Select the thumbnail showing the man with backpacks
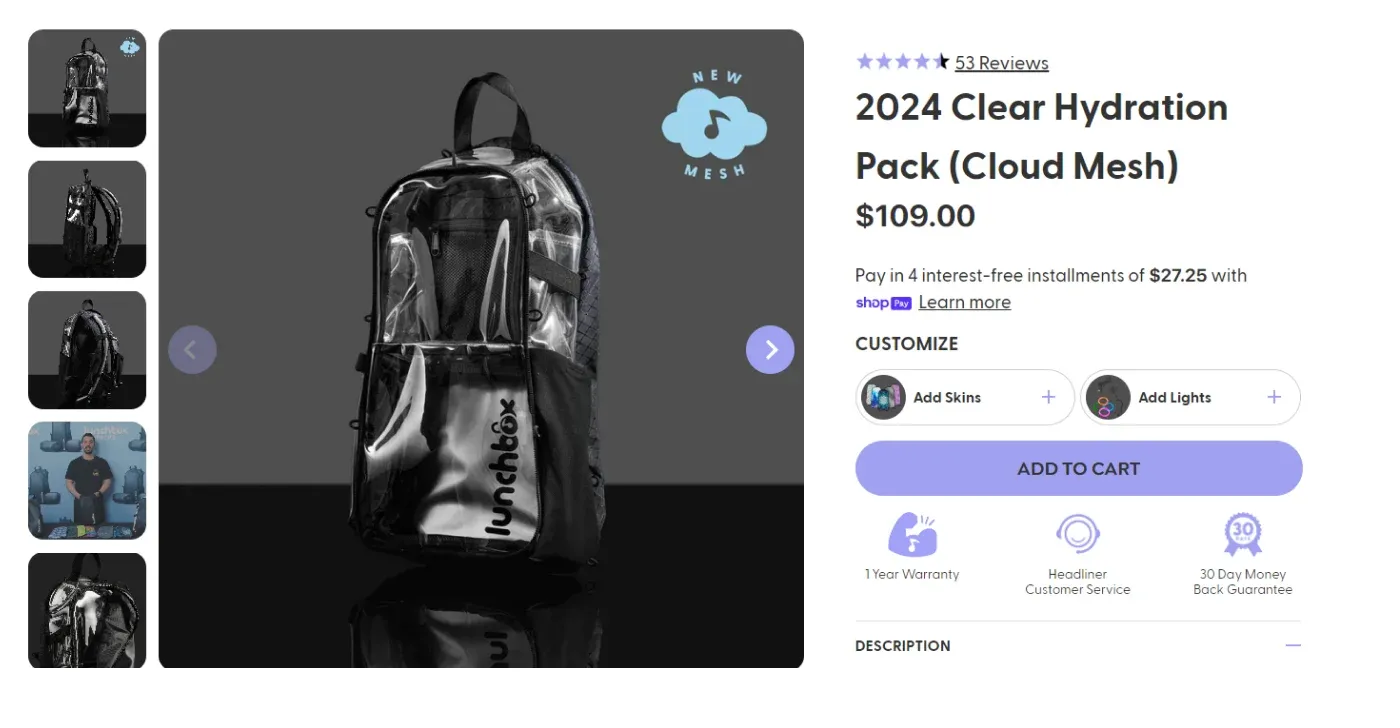1400x728 pixels. 87,480
